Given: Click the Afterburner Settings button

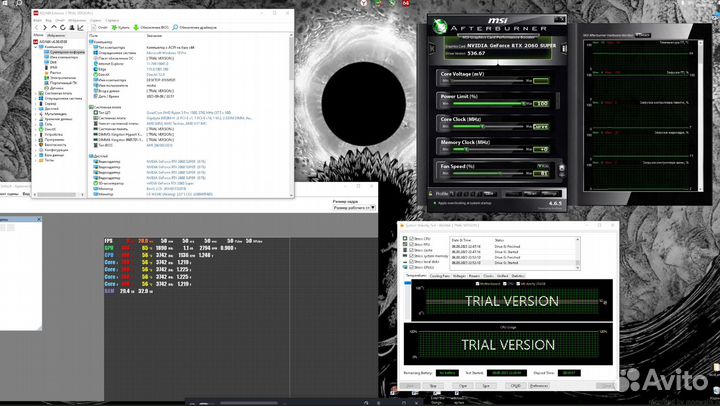Looking at the screenshot, I should tap(550, 194).
